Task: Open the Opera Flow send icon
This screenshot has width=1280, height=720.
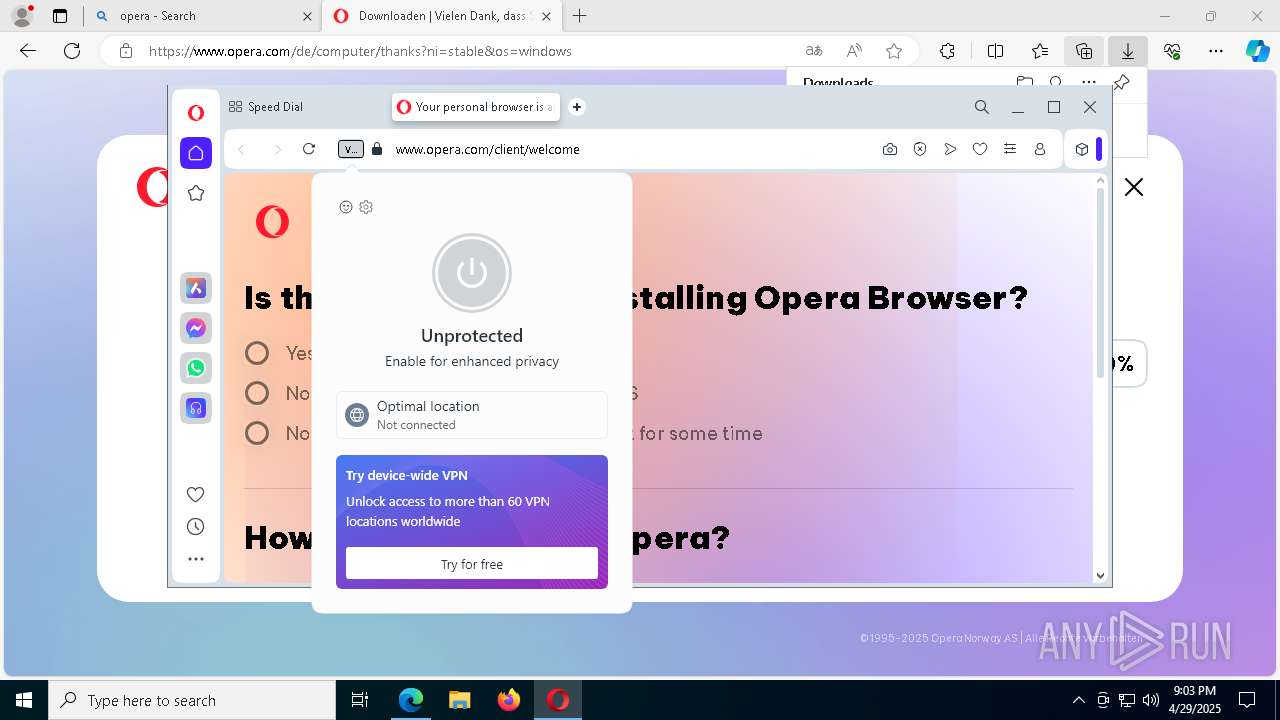Action: click(x=950, y=149)
